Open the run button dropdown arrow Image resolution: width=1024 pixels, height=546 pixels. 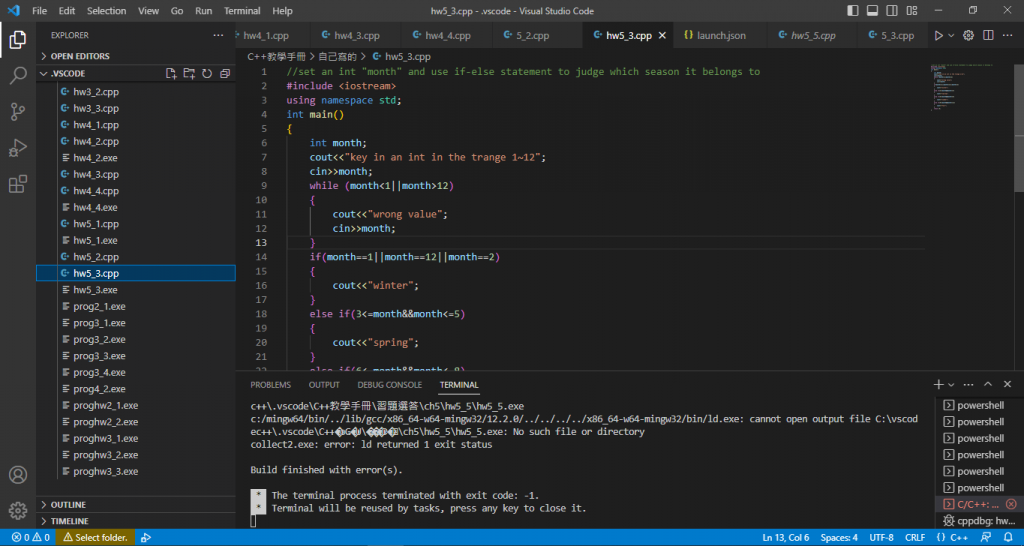point(951,35)
